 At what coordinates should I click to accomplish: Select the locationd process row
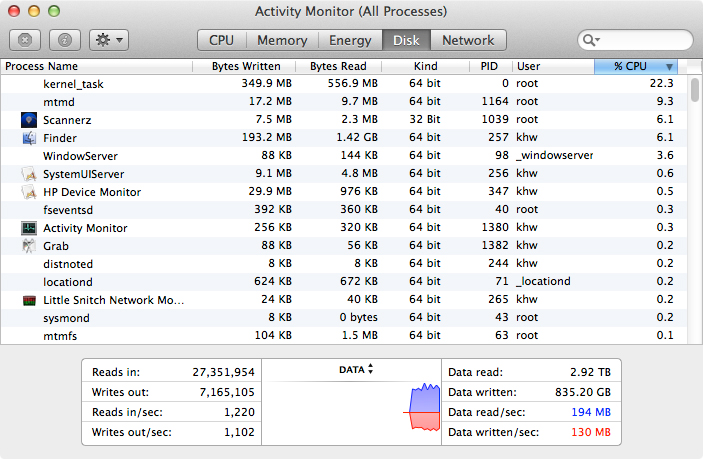tap(343, 281)
